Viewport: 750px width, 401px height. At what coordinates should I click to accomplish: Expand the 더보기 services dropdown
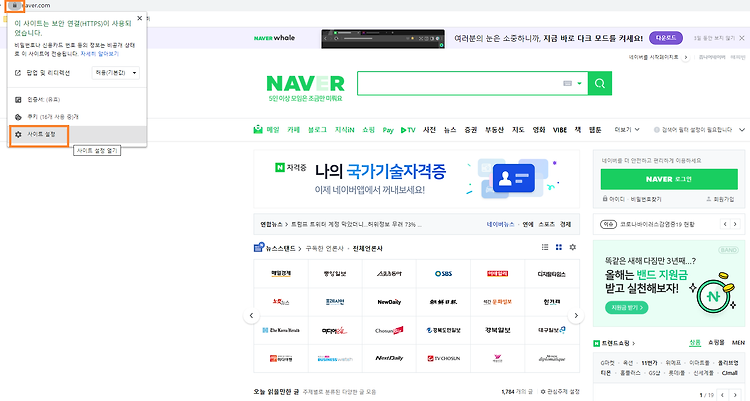[627, 130]
